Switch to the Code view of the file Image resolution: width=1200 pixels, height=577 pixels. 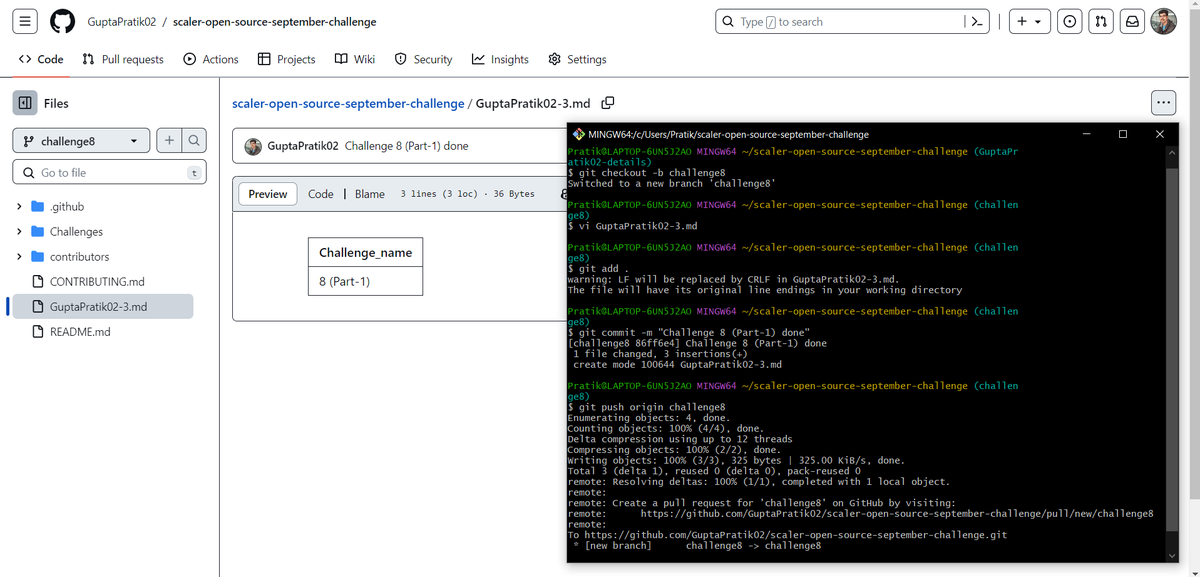coord(320,194)
